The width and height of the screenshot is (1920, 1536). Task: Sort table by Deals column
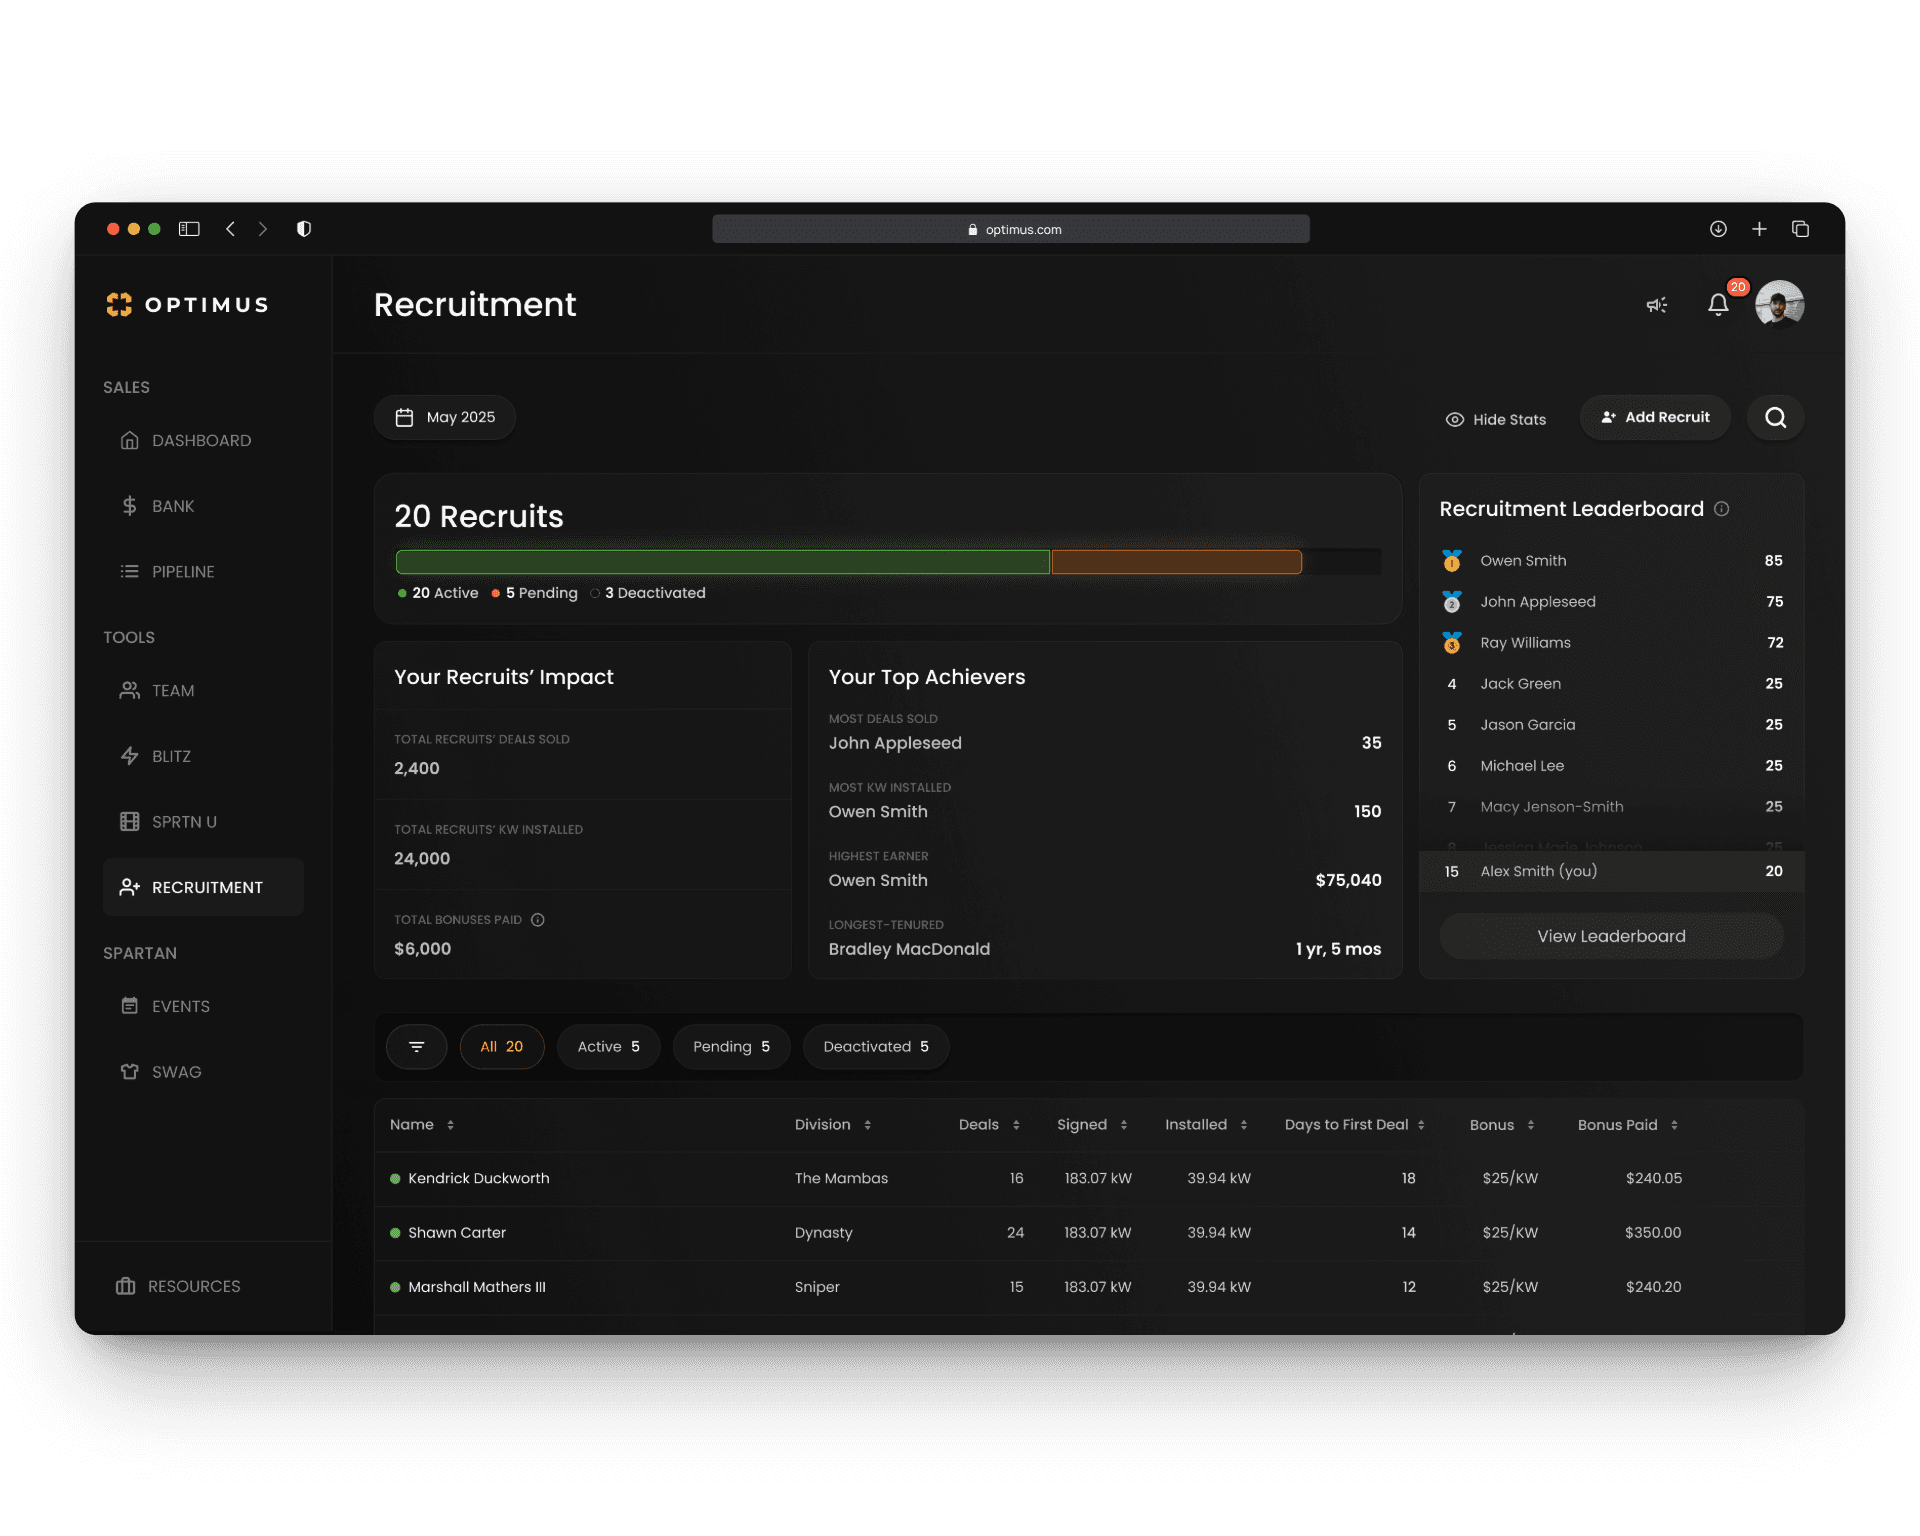point(989,1125)
